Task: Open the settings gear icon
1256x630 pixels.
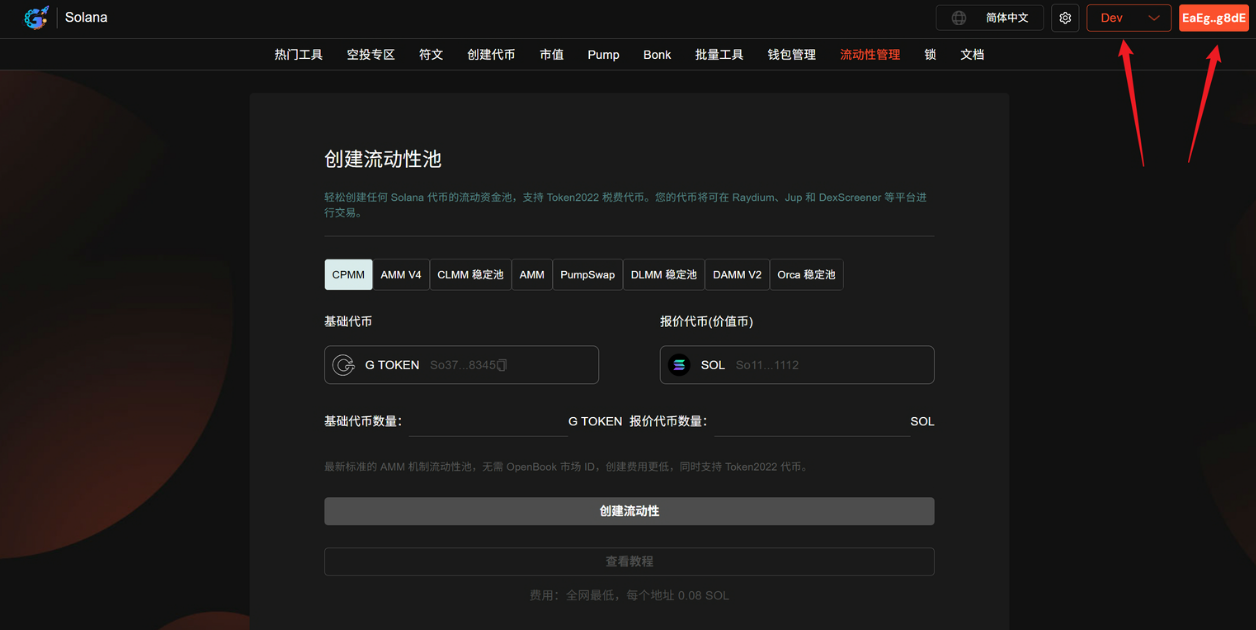Action: 1063,17
